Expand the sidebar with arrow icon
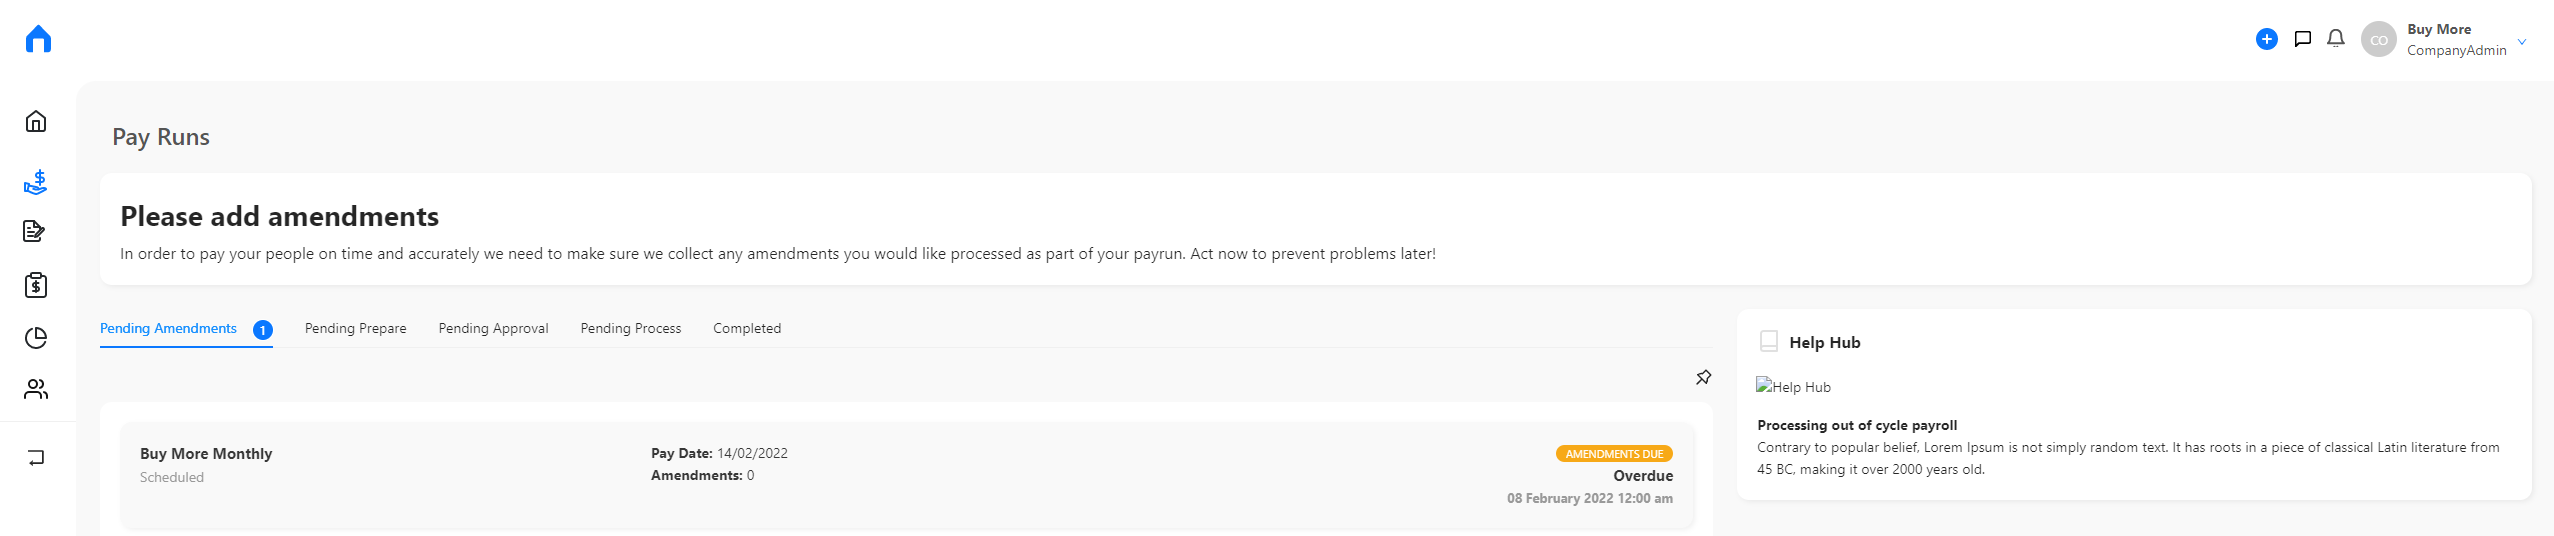The height and width of the screenshot is (536, 2554). (36, 458)
